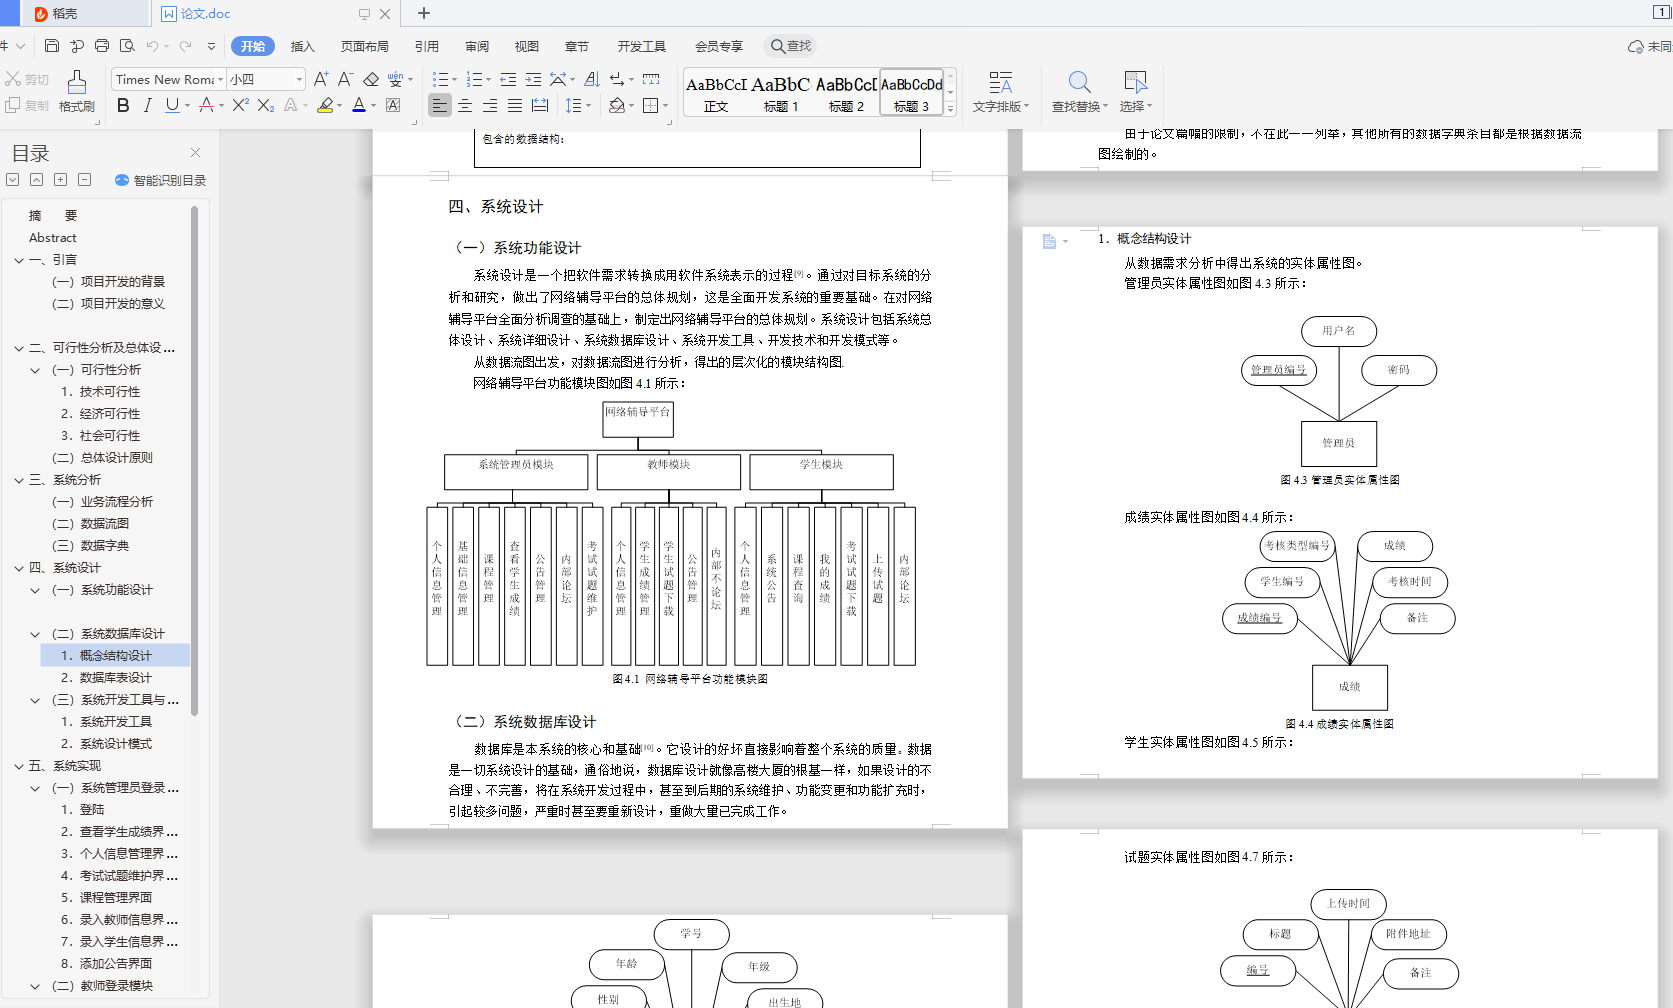Open a new tab with the plus button
The height and width of the screenshot is (1008, 1673).
point(424,13)
